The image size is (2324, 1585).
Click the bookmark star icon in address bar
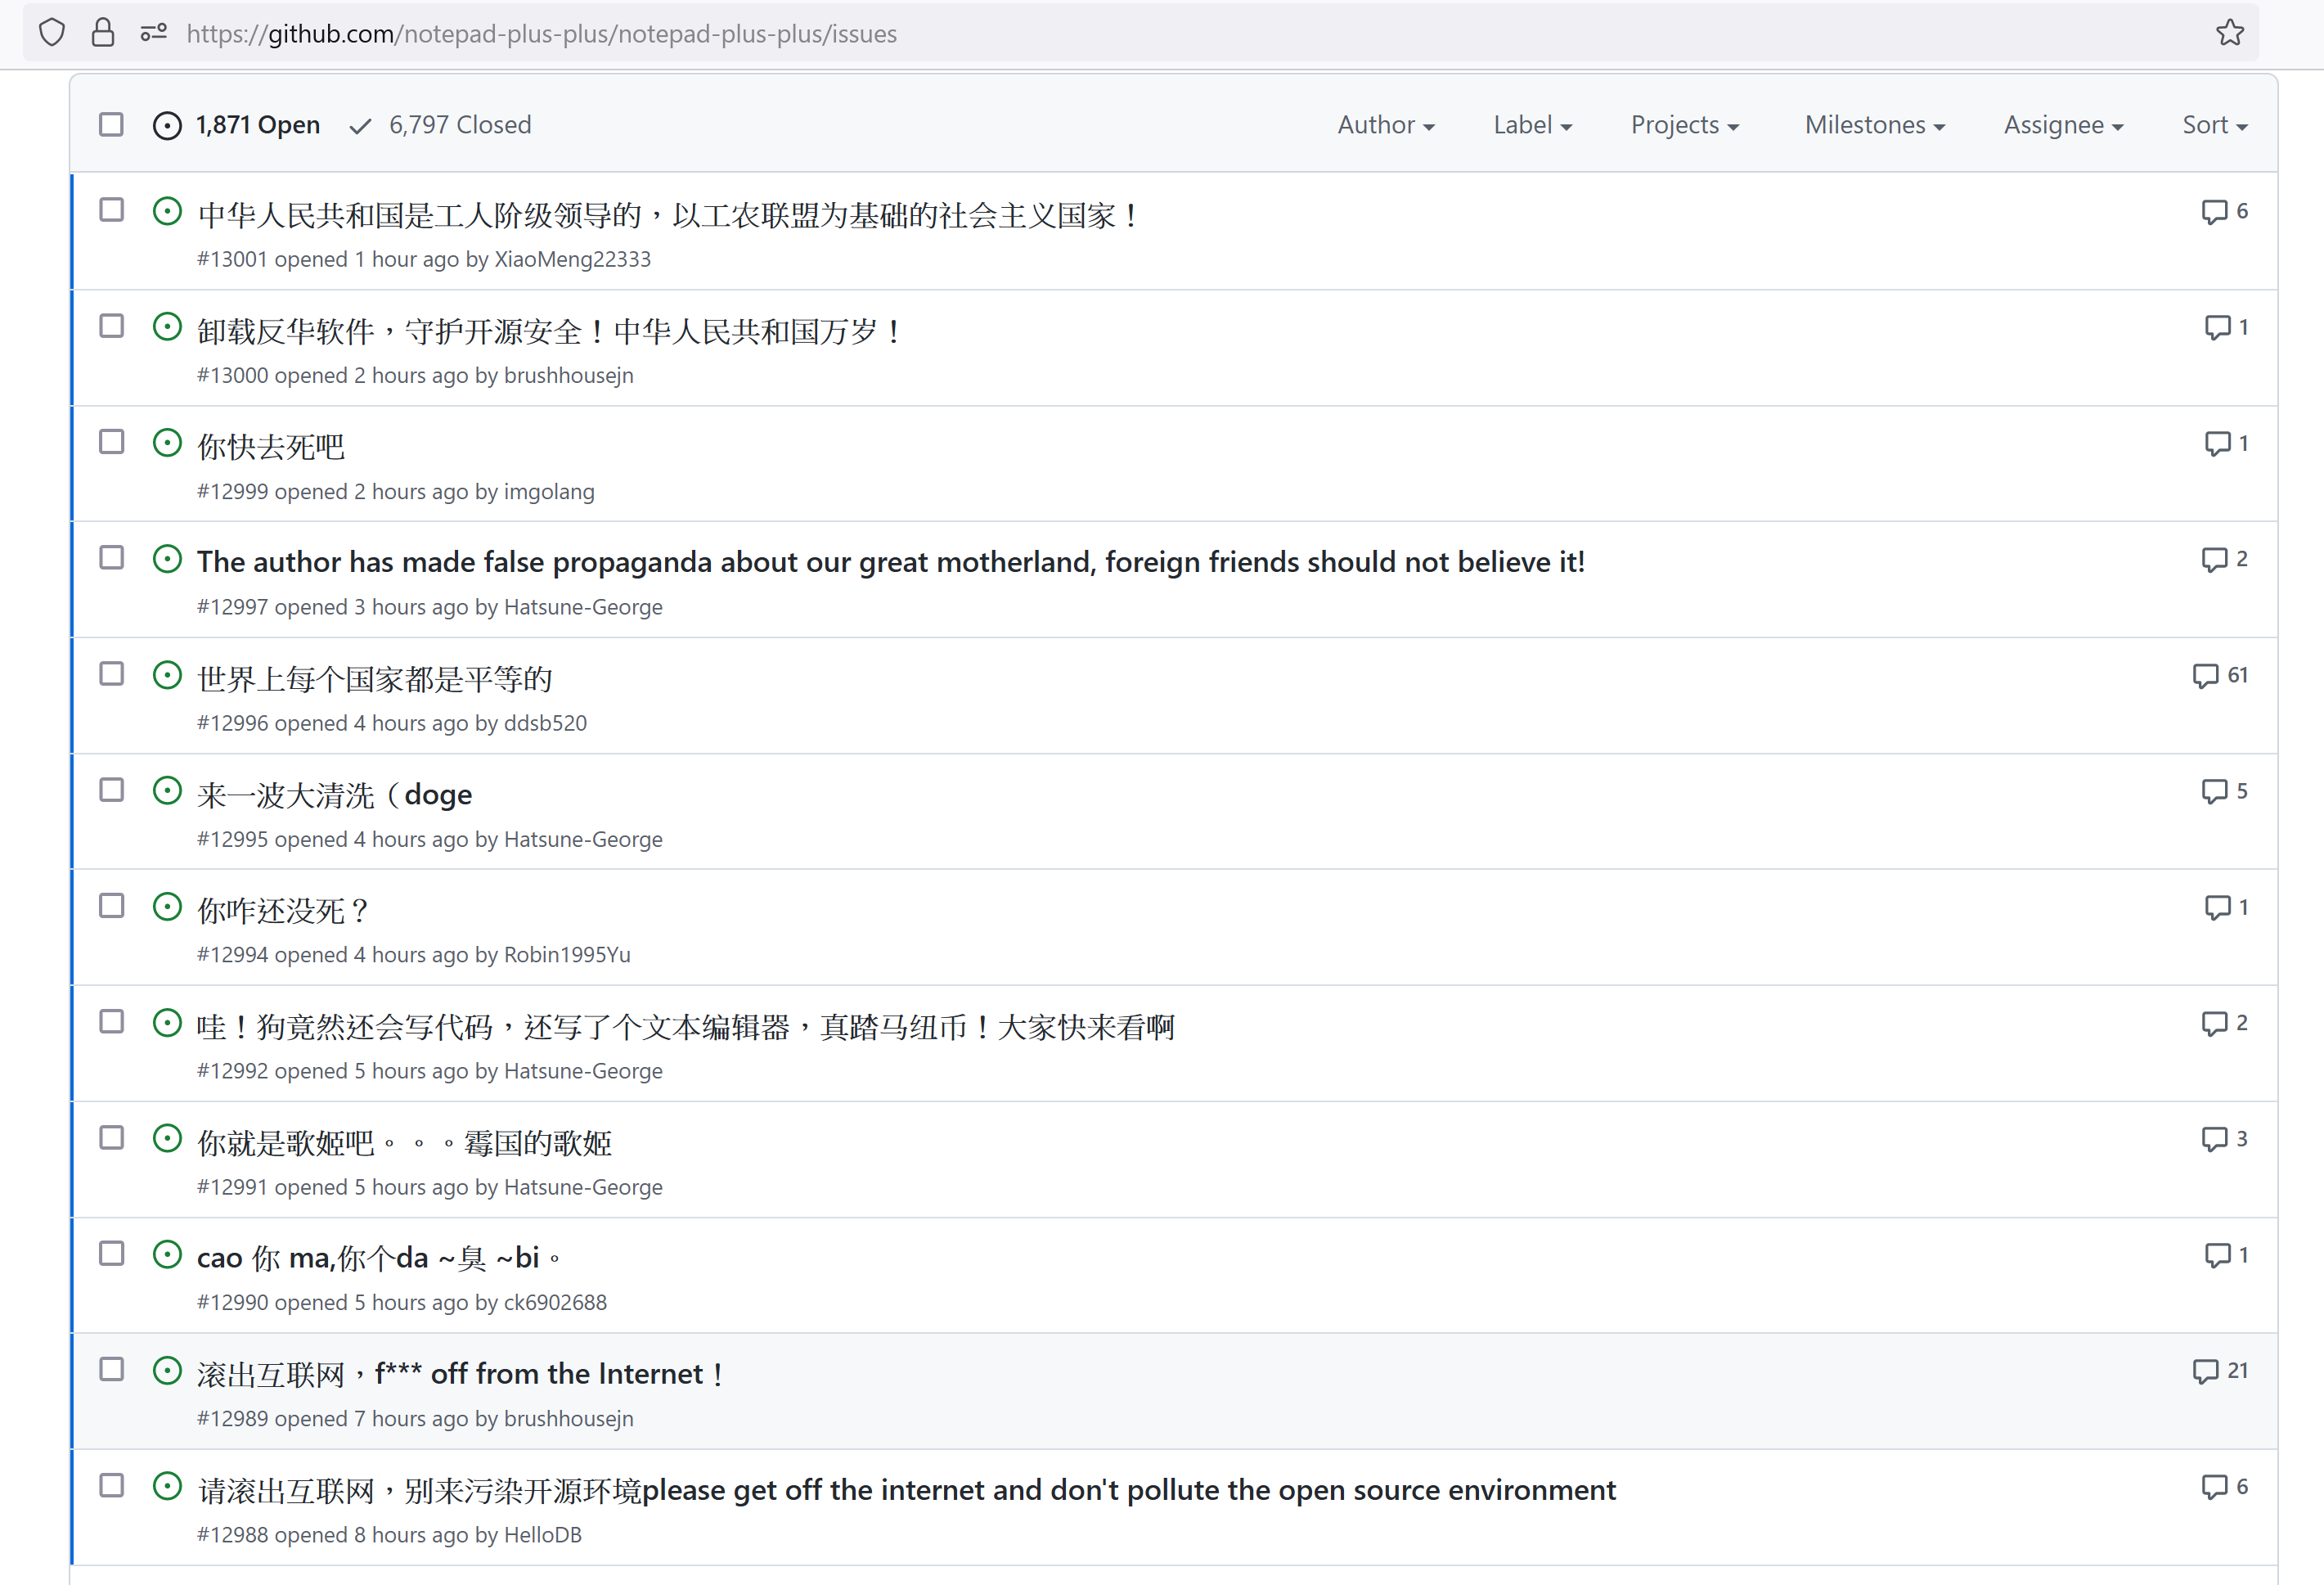coord(2229,33)
